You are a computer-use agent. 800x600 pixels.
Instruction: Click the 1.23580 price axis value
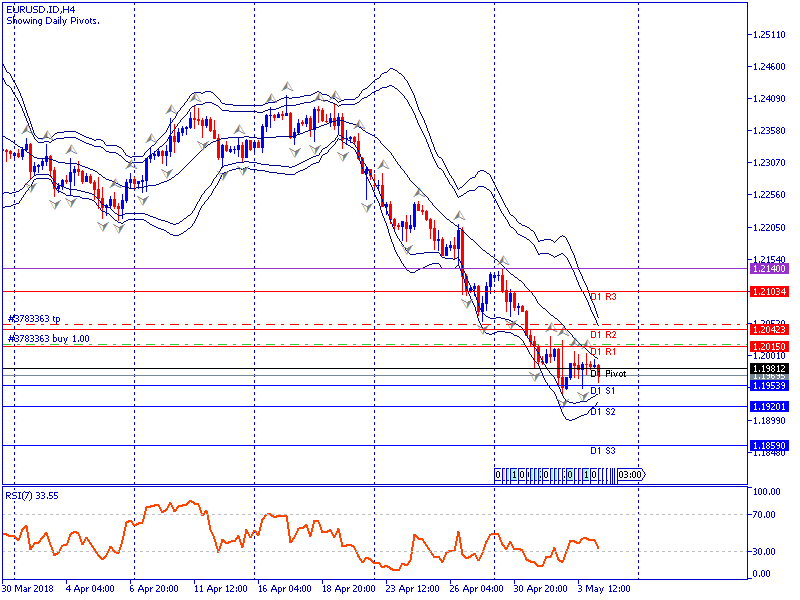769,131
